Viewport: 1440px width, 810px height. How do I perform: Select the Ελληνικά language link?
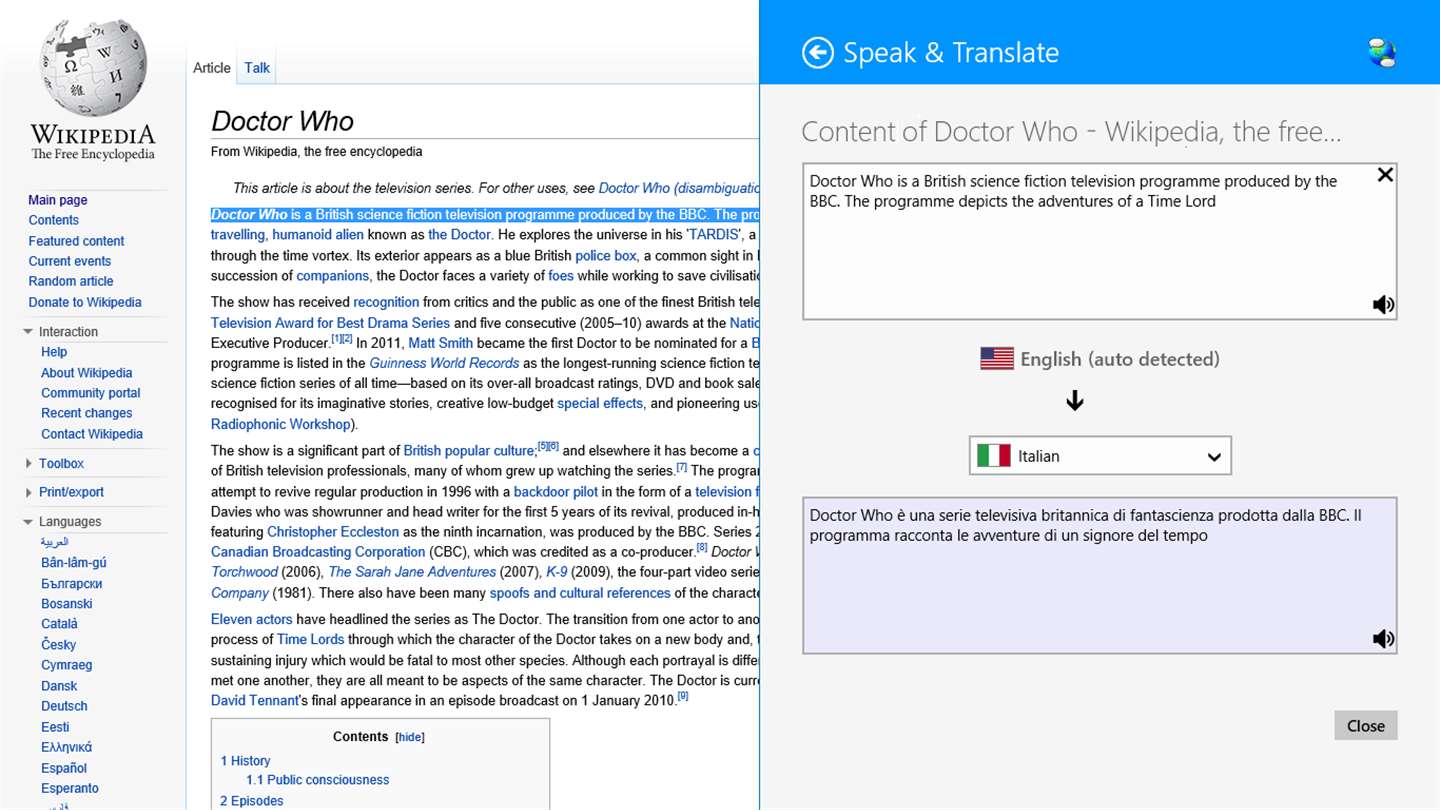(67, 747)
